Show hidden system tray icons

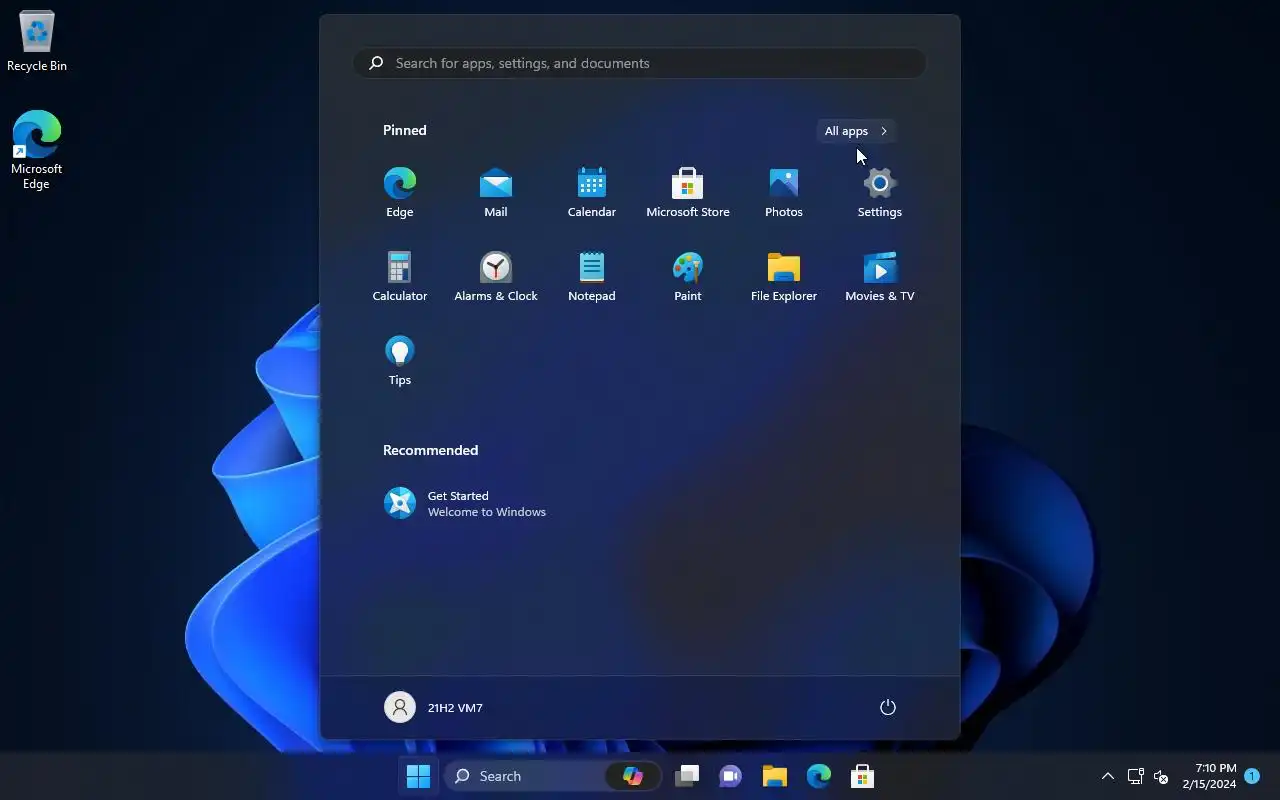[1107, 776]
